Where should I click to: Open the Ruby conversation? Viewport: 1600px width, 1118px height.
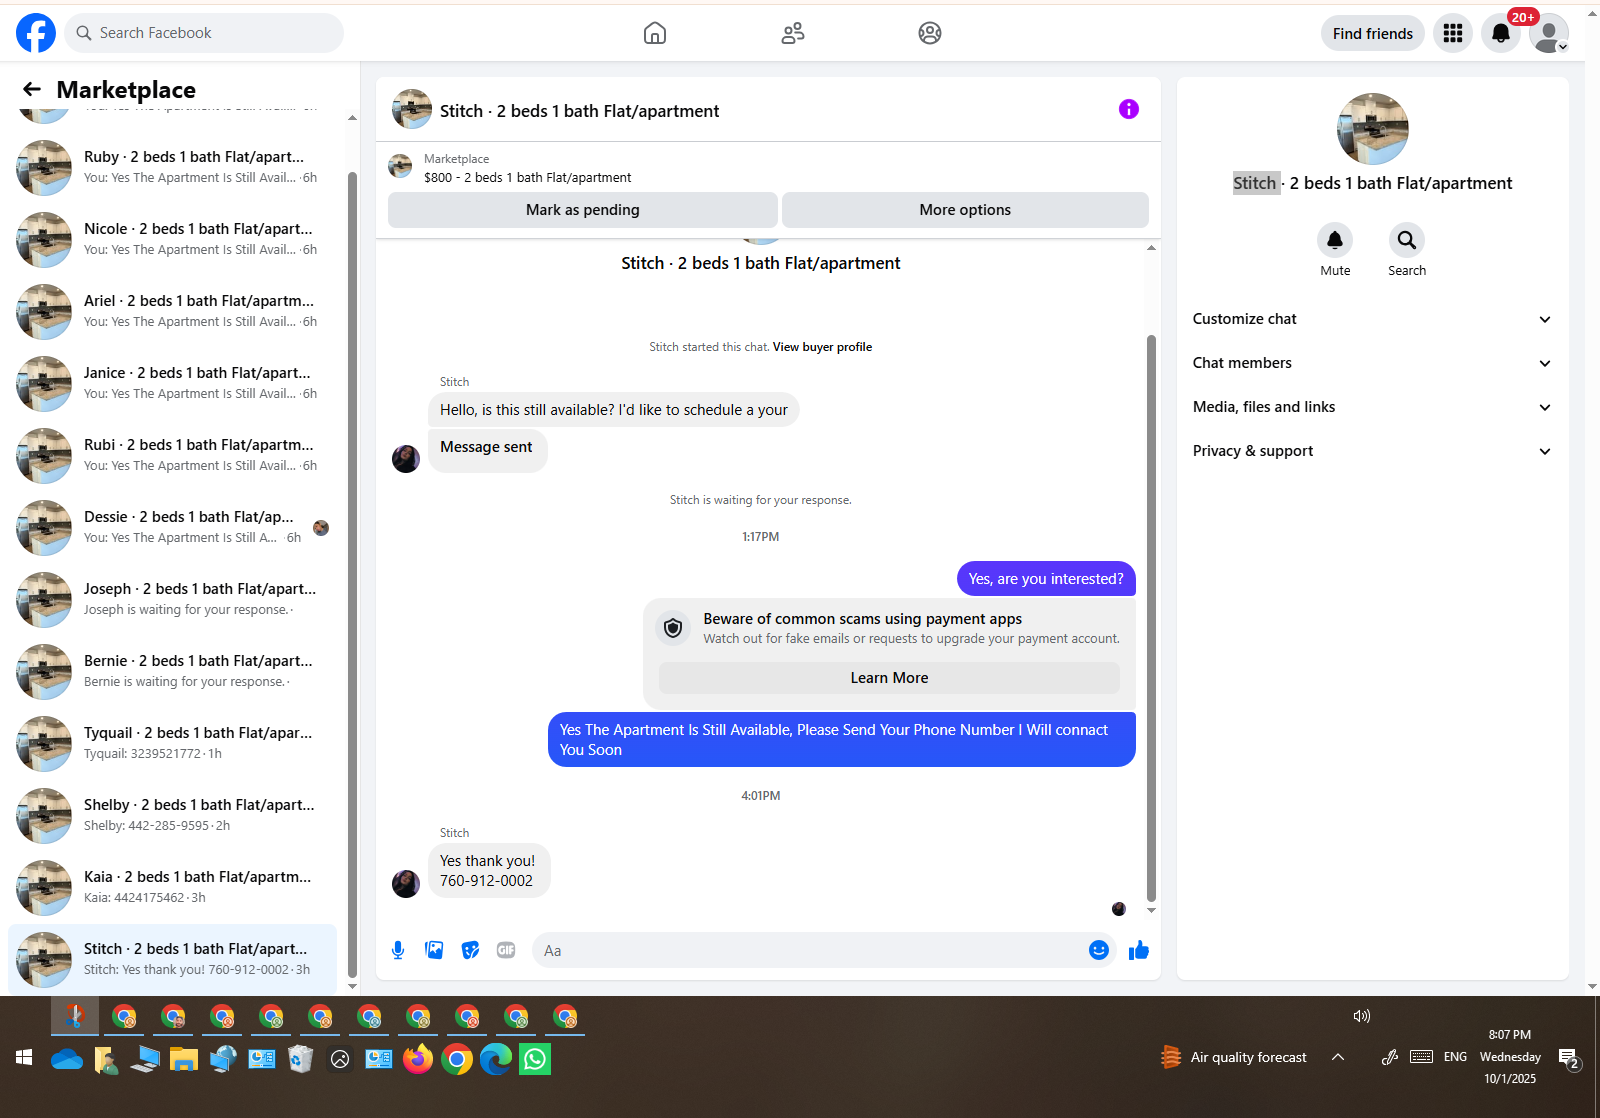(x=172, y=167)
